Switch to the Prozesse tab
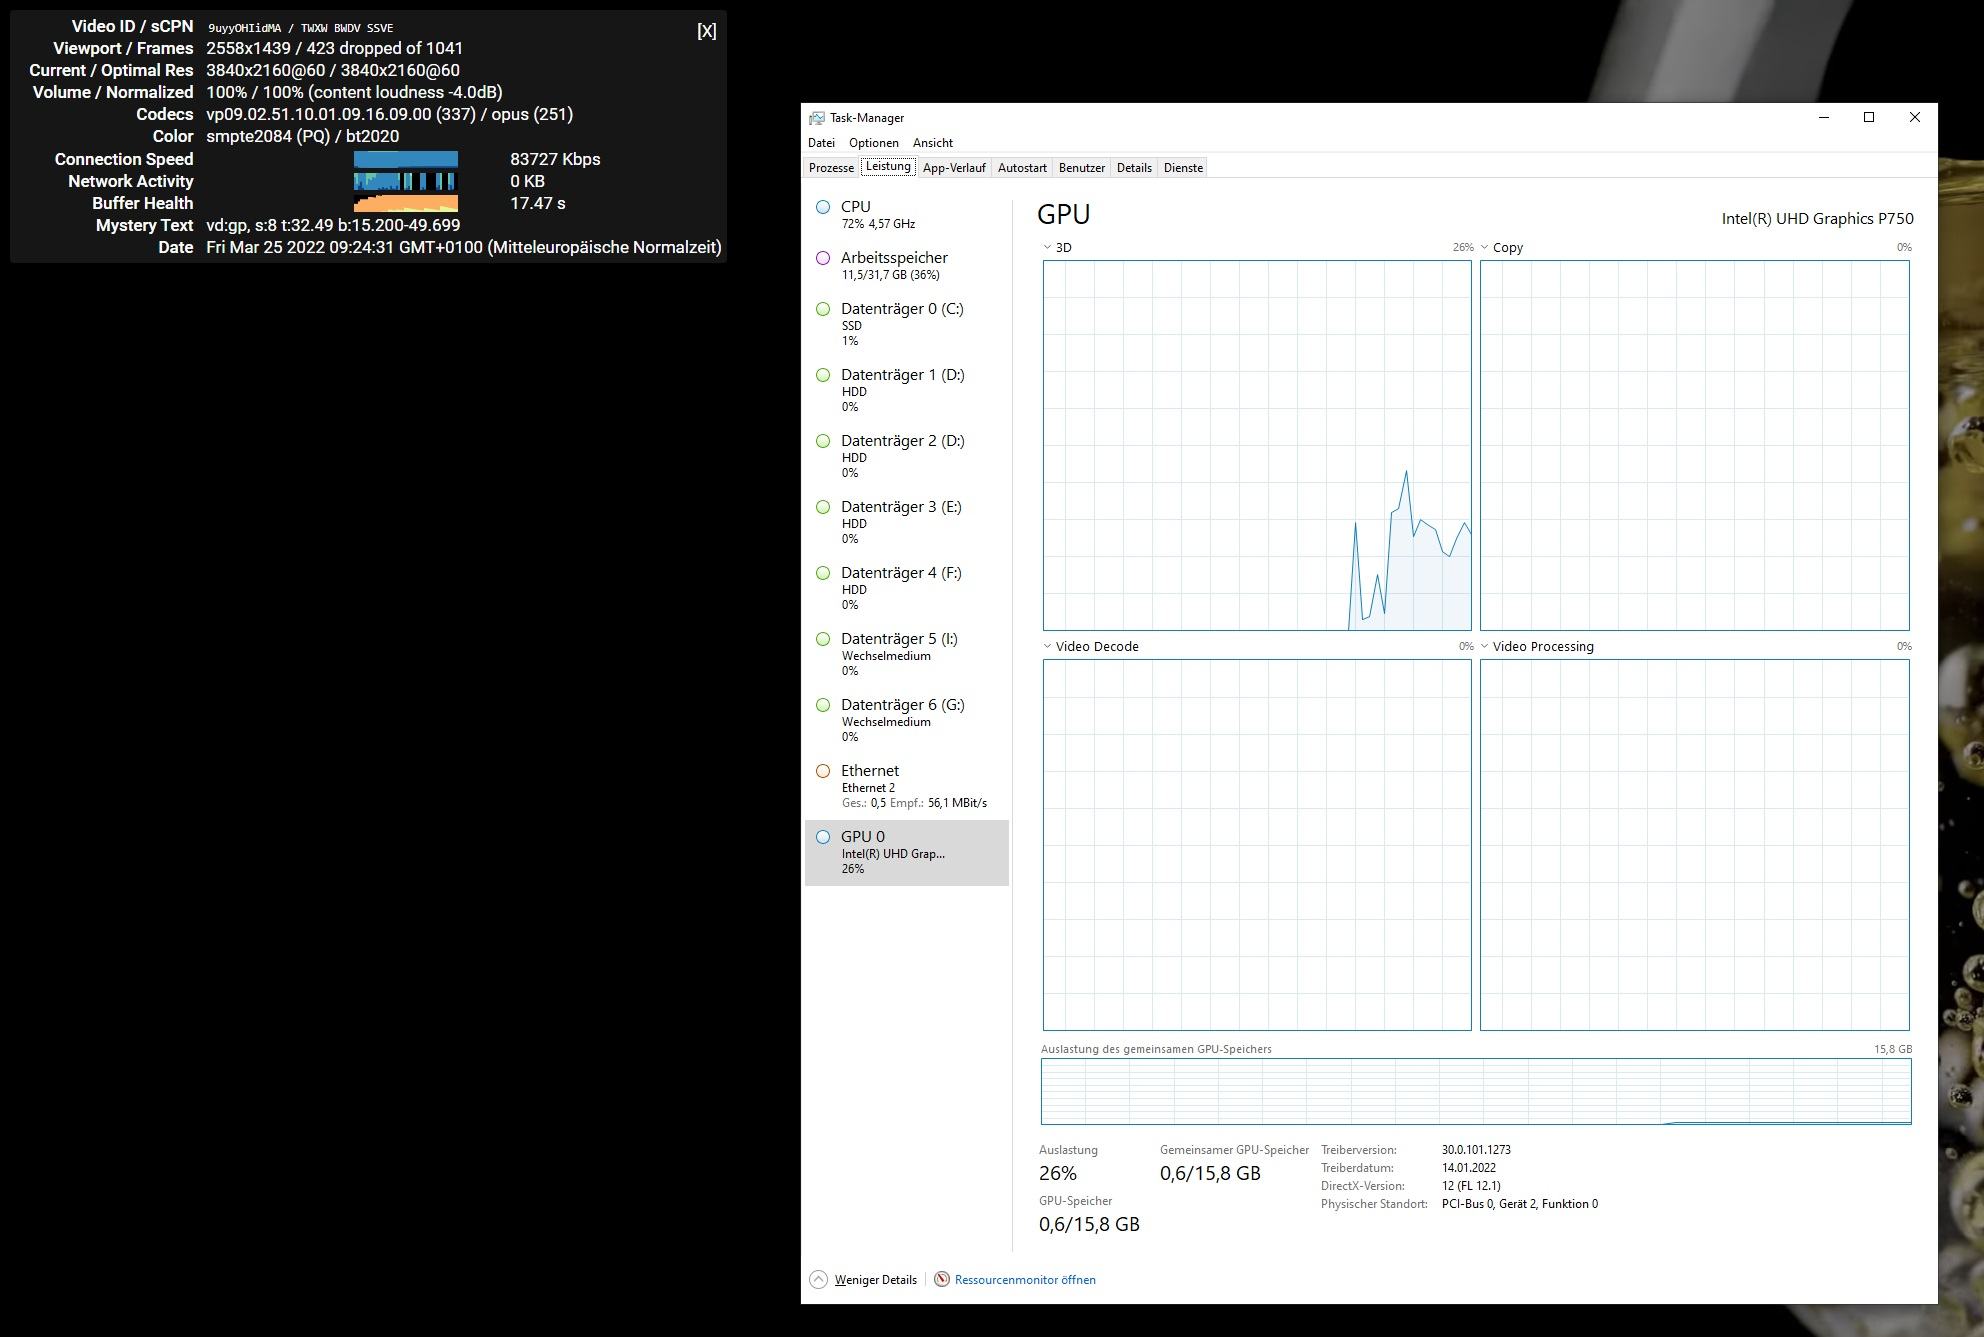1984x1337 pixels. click(831, 168)
